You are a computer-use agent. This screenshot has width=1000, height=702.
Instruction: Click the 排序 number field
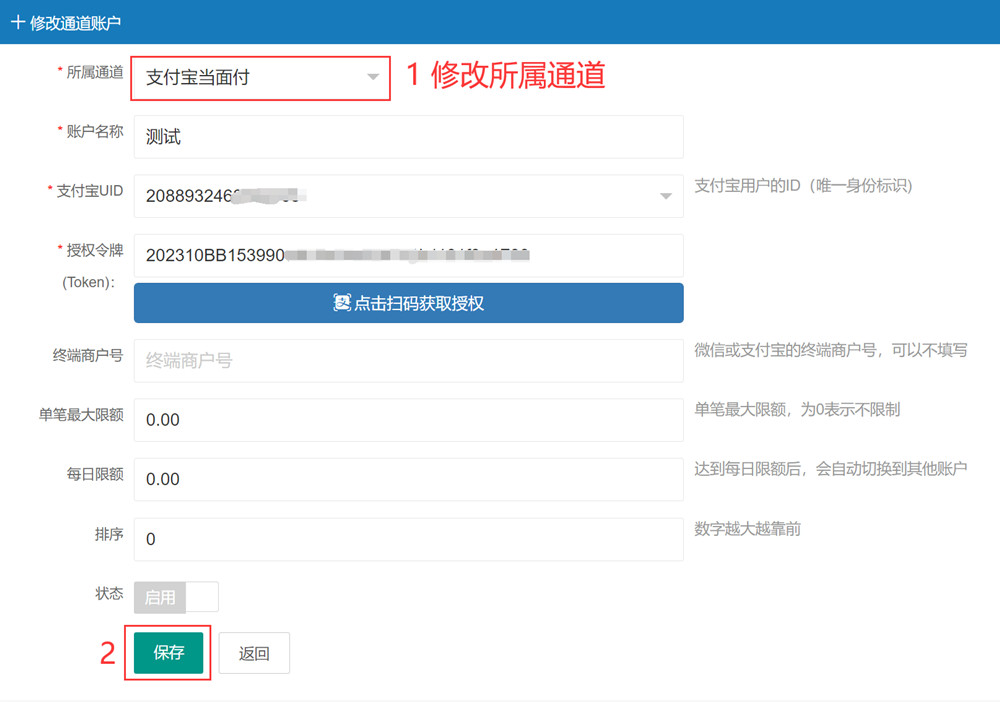pos(408,539)
